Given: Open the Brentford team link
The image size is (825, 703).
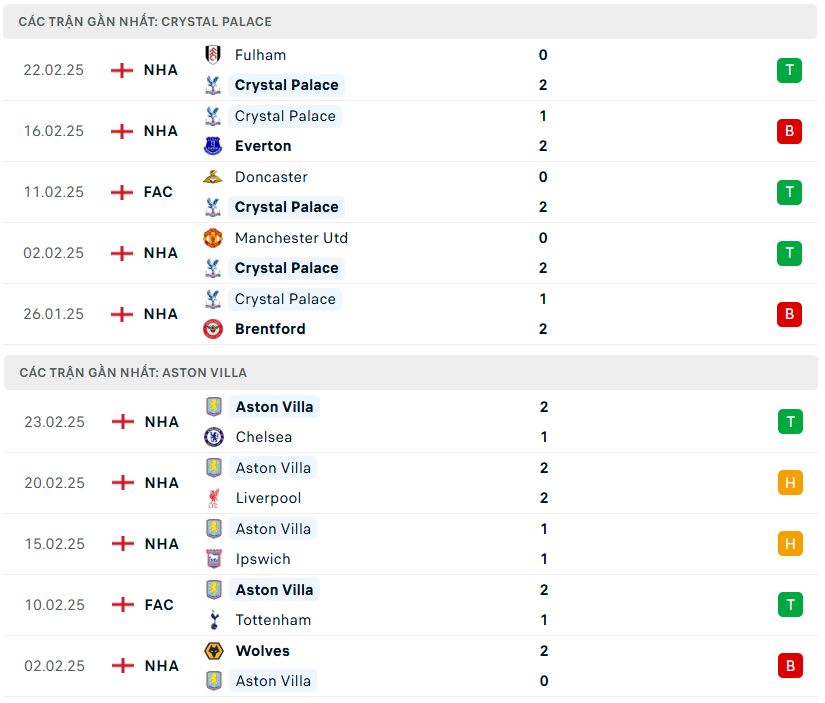Looking at the screenshot, I should coord(270,329).
